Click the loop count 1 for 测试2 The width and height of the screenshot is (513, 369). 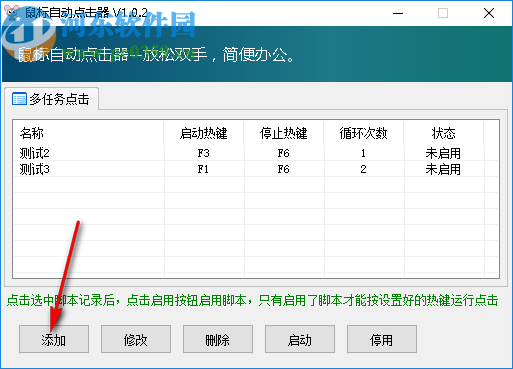coord(363,153)
